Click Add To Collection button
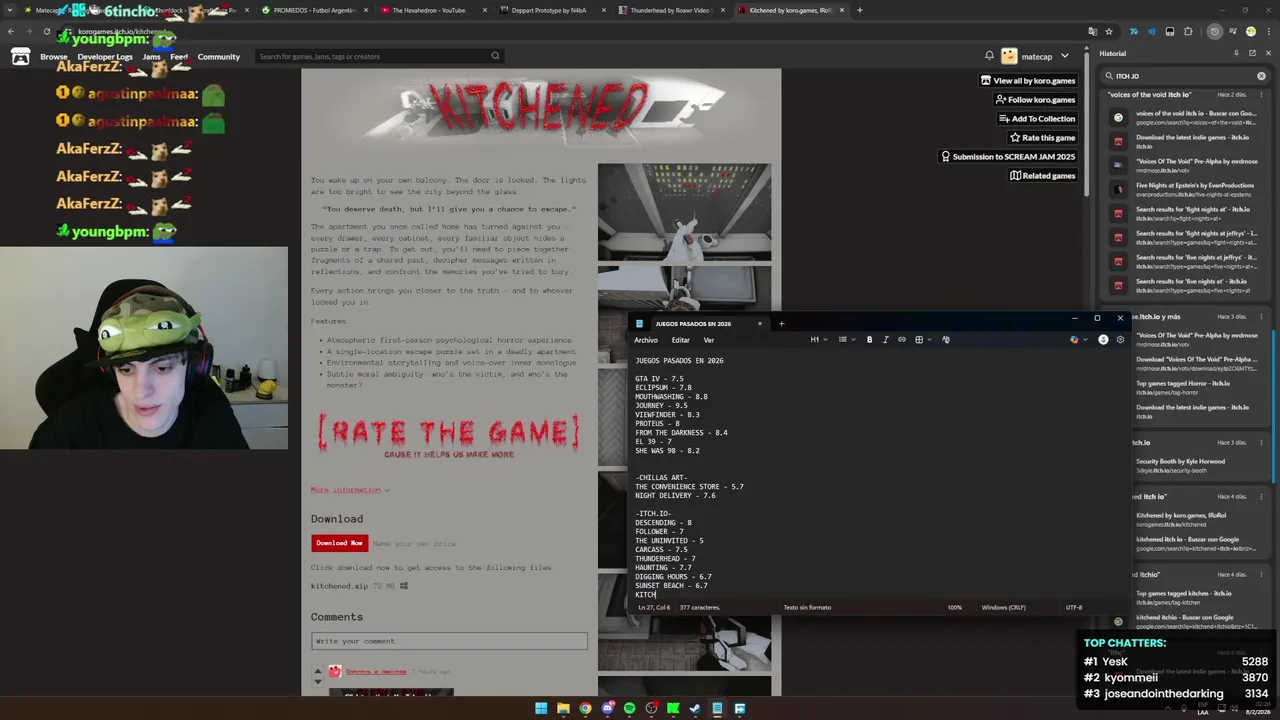The width and height of the screenshot is (1280, 720). coord(1037,119)
